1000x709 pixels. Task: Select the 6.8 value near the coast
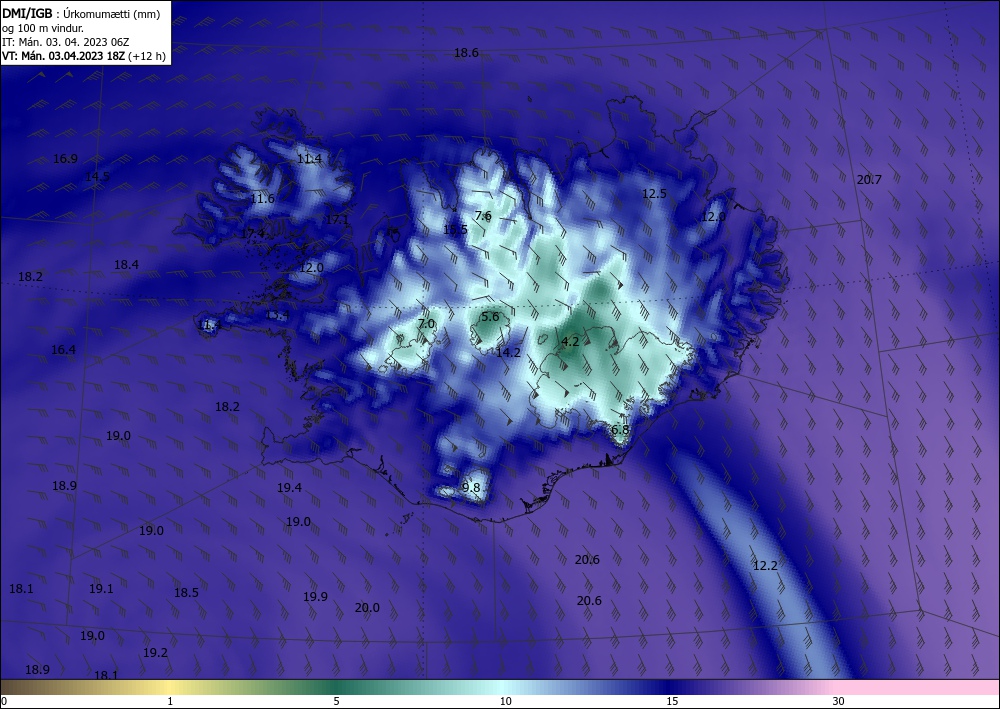pyautogui.click(x=620, y=430)
